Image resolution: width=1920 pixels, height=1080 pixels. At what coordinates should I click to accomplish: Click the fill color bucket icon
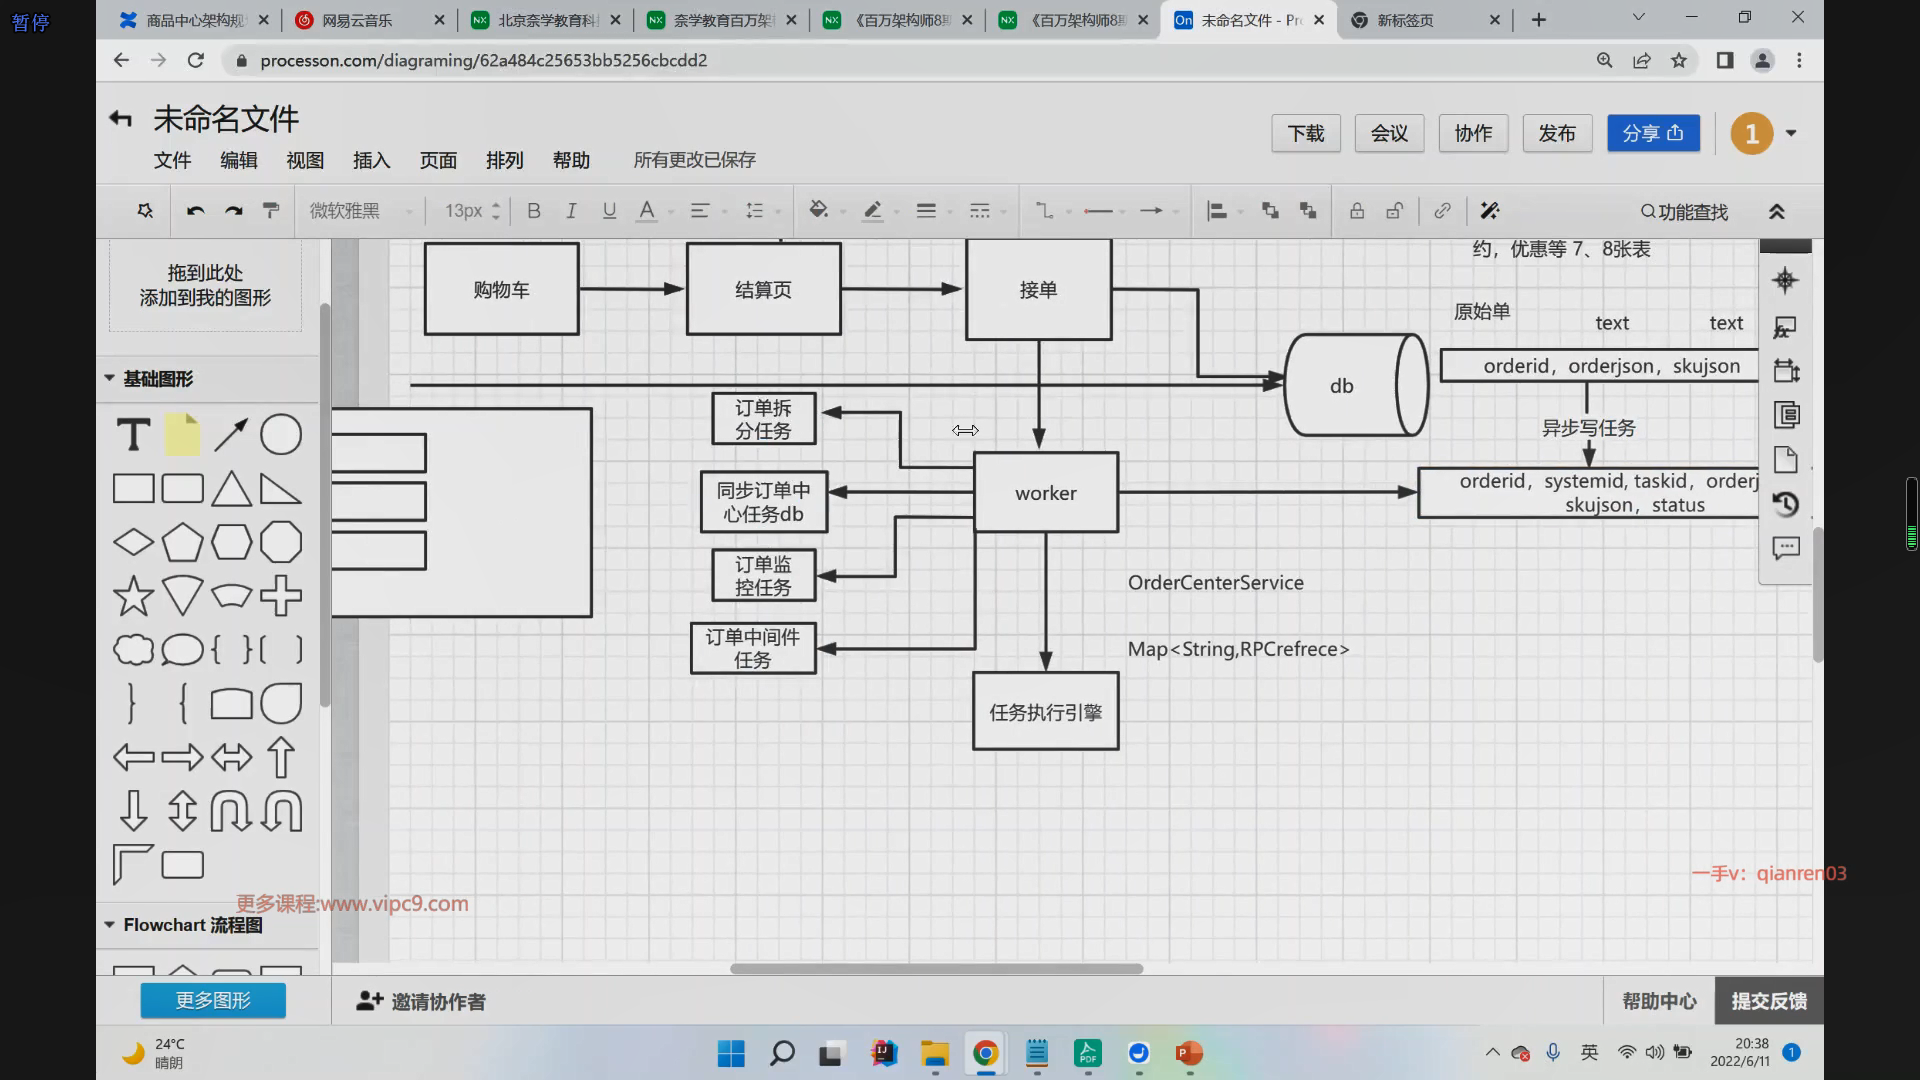click(819, 210)
